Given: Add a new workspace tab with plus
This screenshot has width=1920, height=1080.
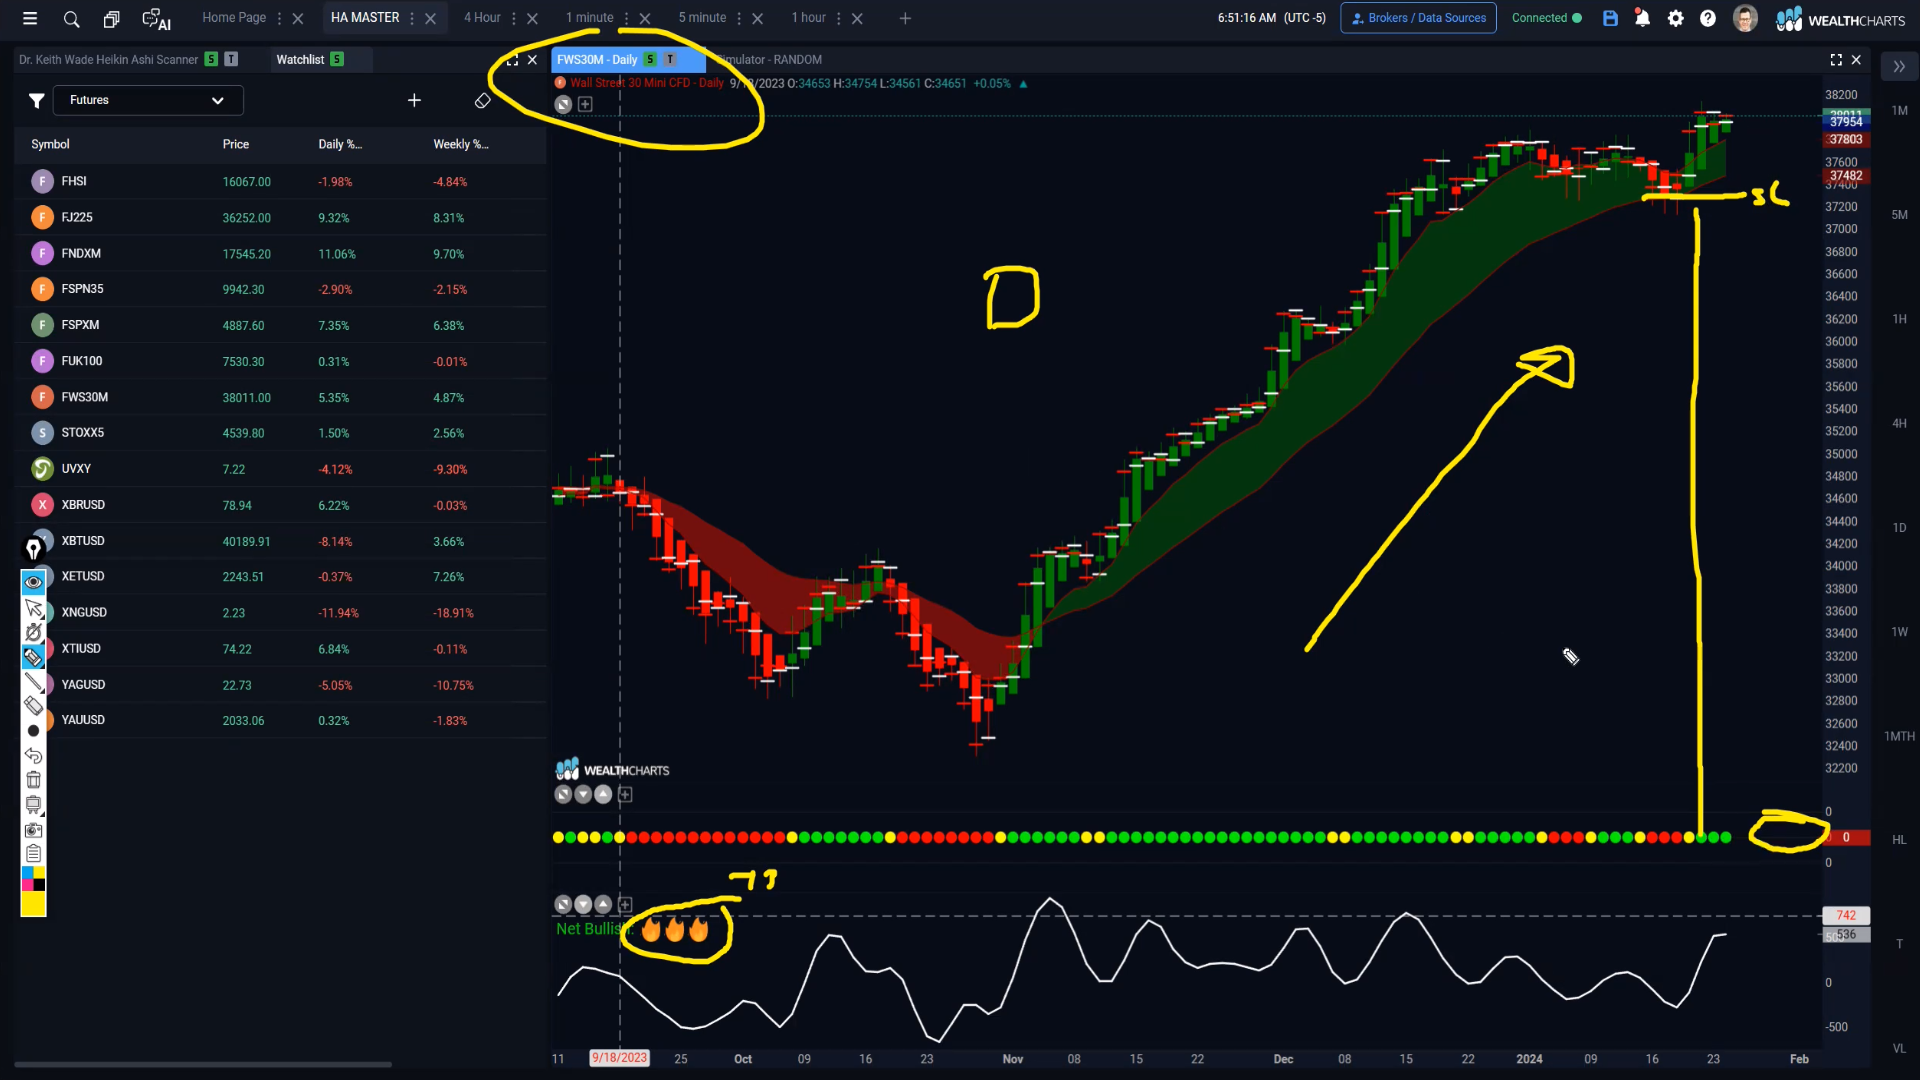Looking at the screenshot, I should (905, 18).
